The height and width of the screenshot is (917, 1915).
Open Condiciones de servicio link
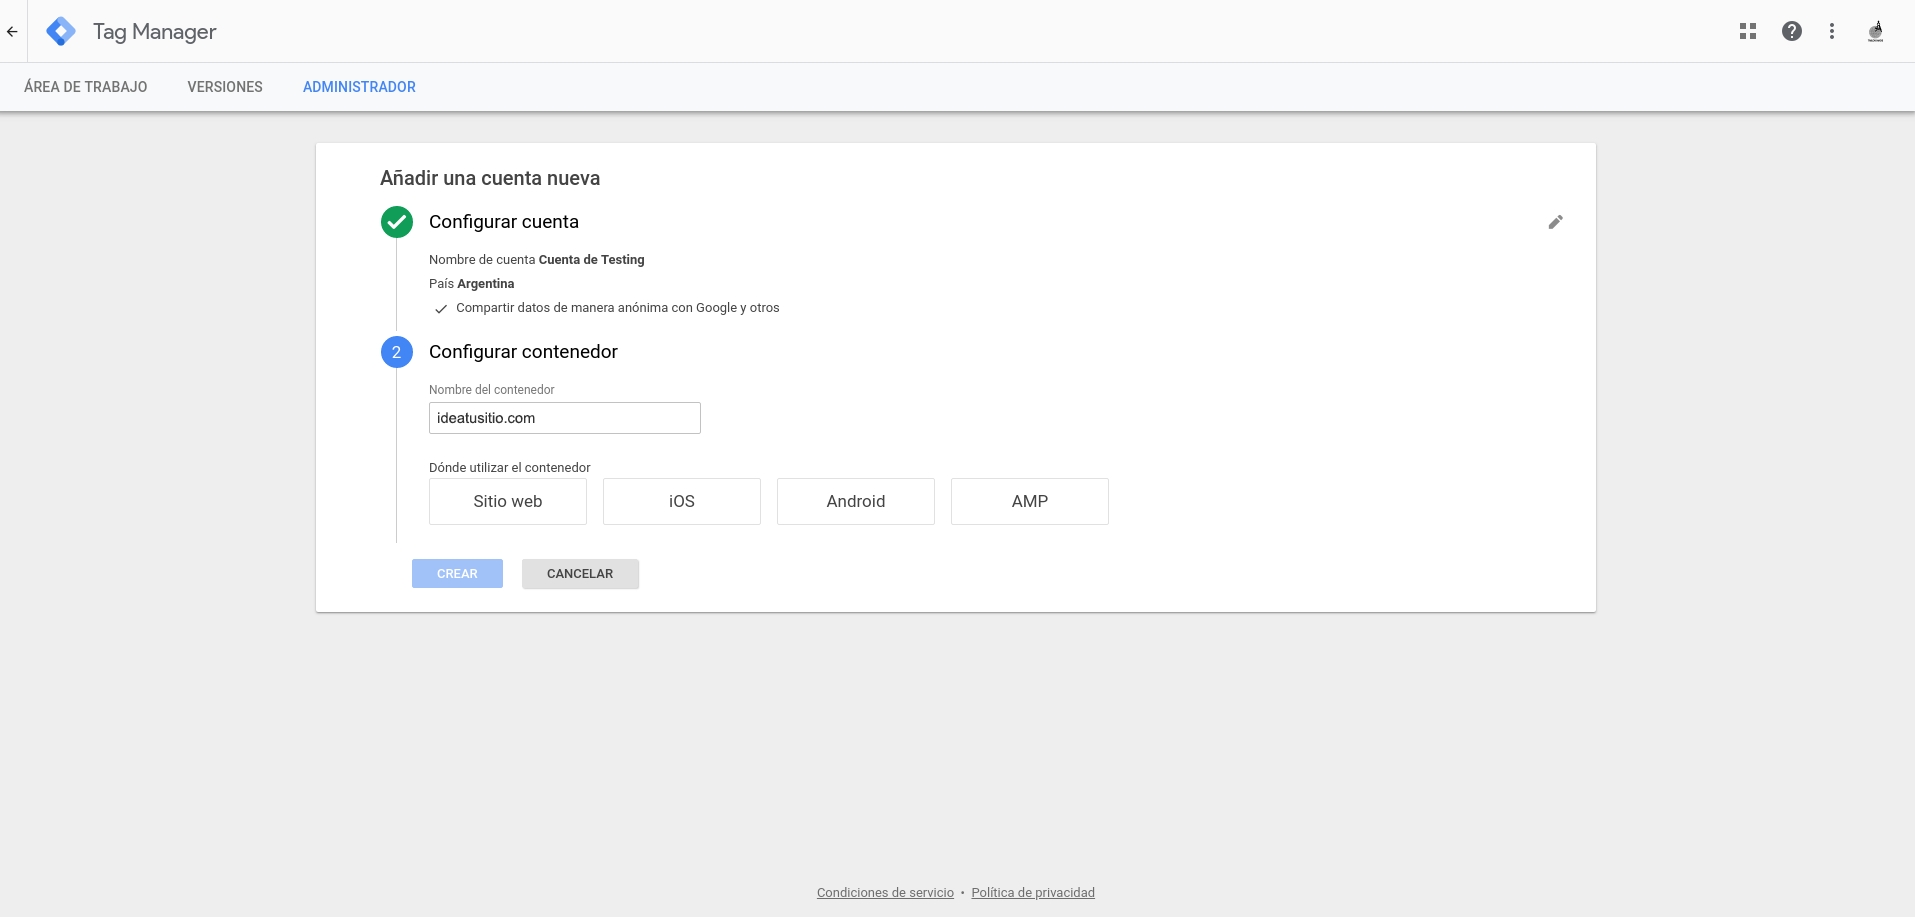(x=885, y=893)
